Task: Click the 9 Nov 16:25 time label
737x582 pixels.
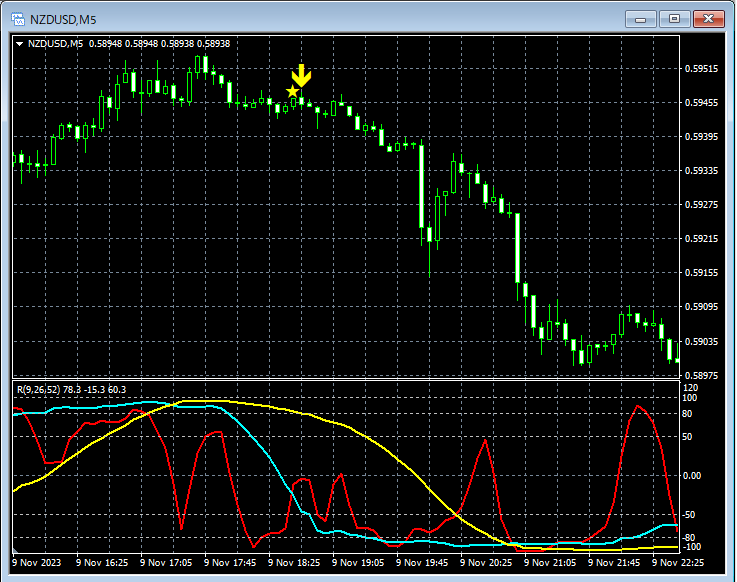Action: coord(102,562)
